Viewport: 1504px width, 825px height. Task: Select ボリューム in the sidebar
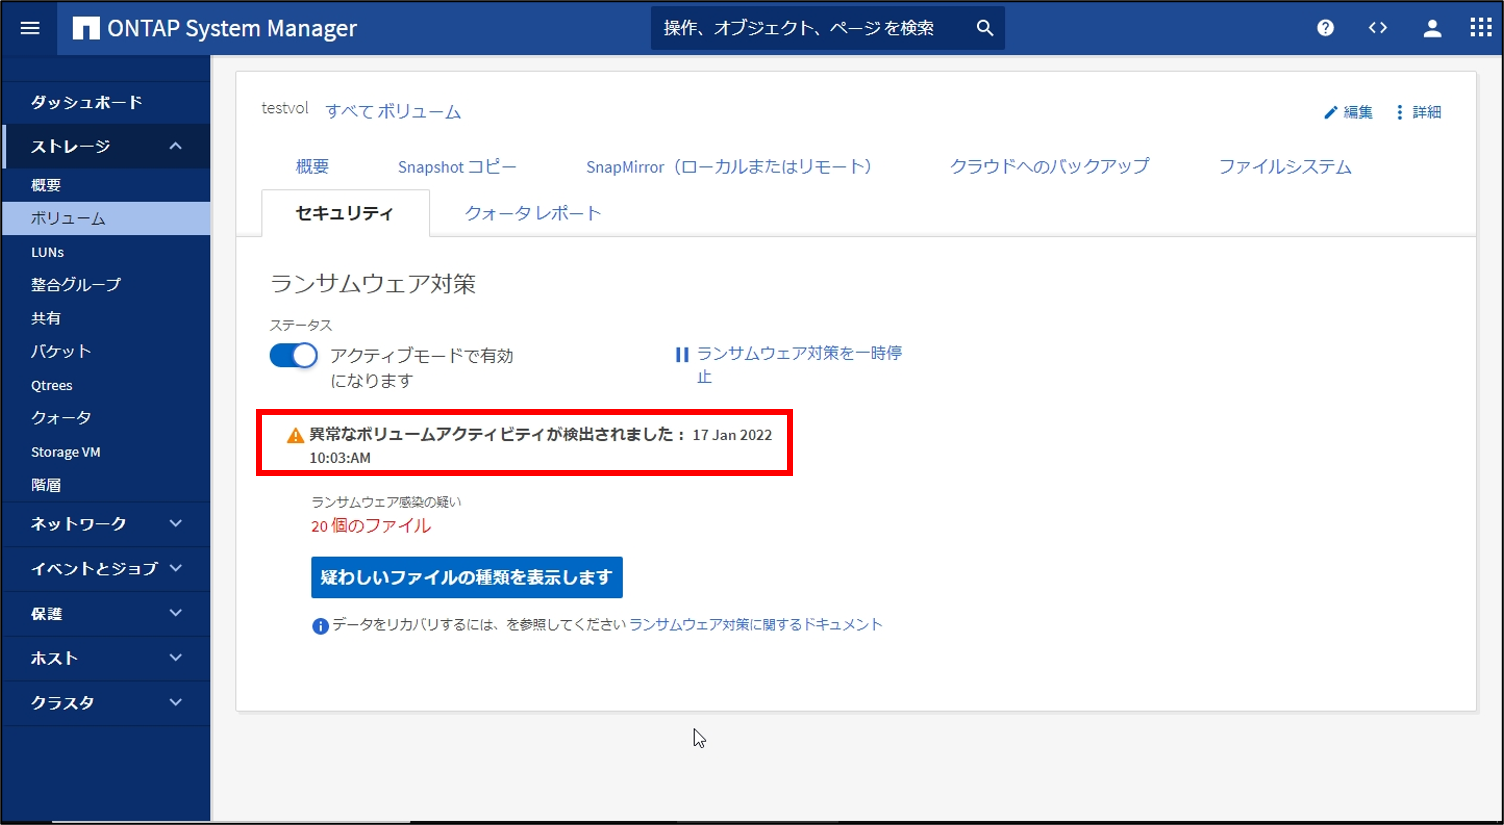(x=106, y=218)
